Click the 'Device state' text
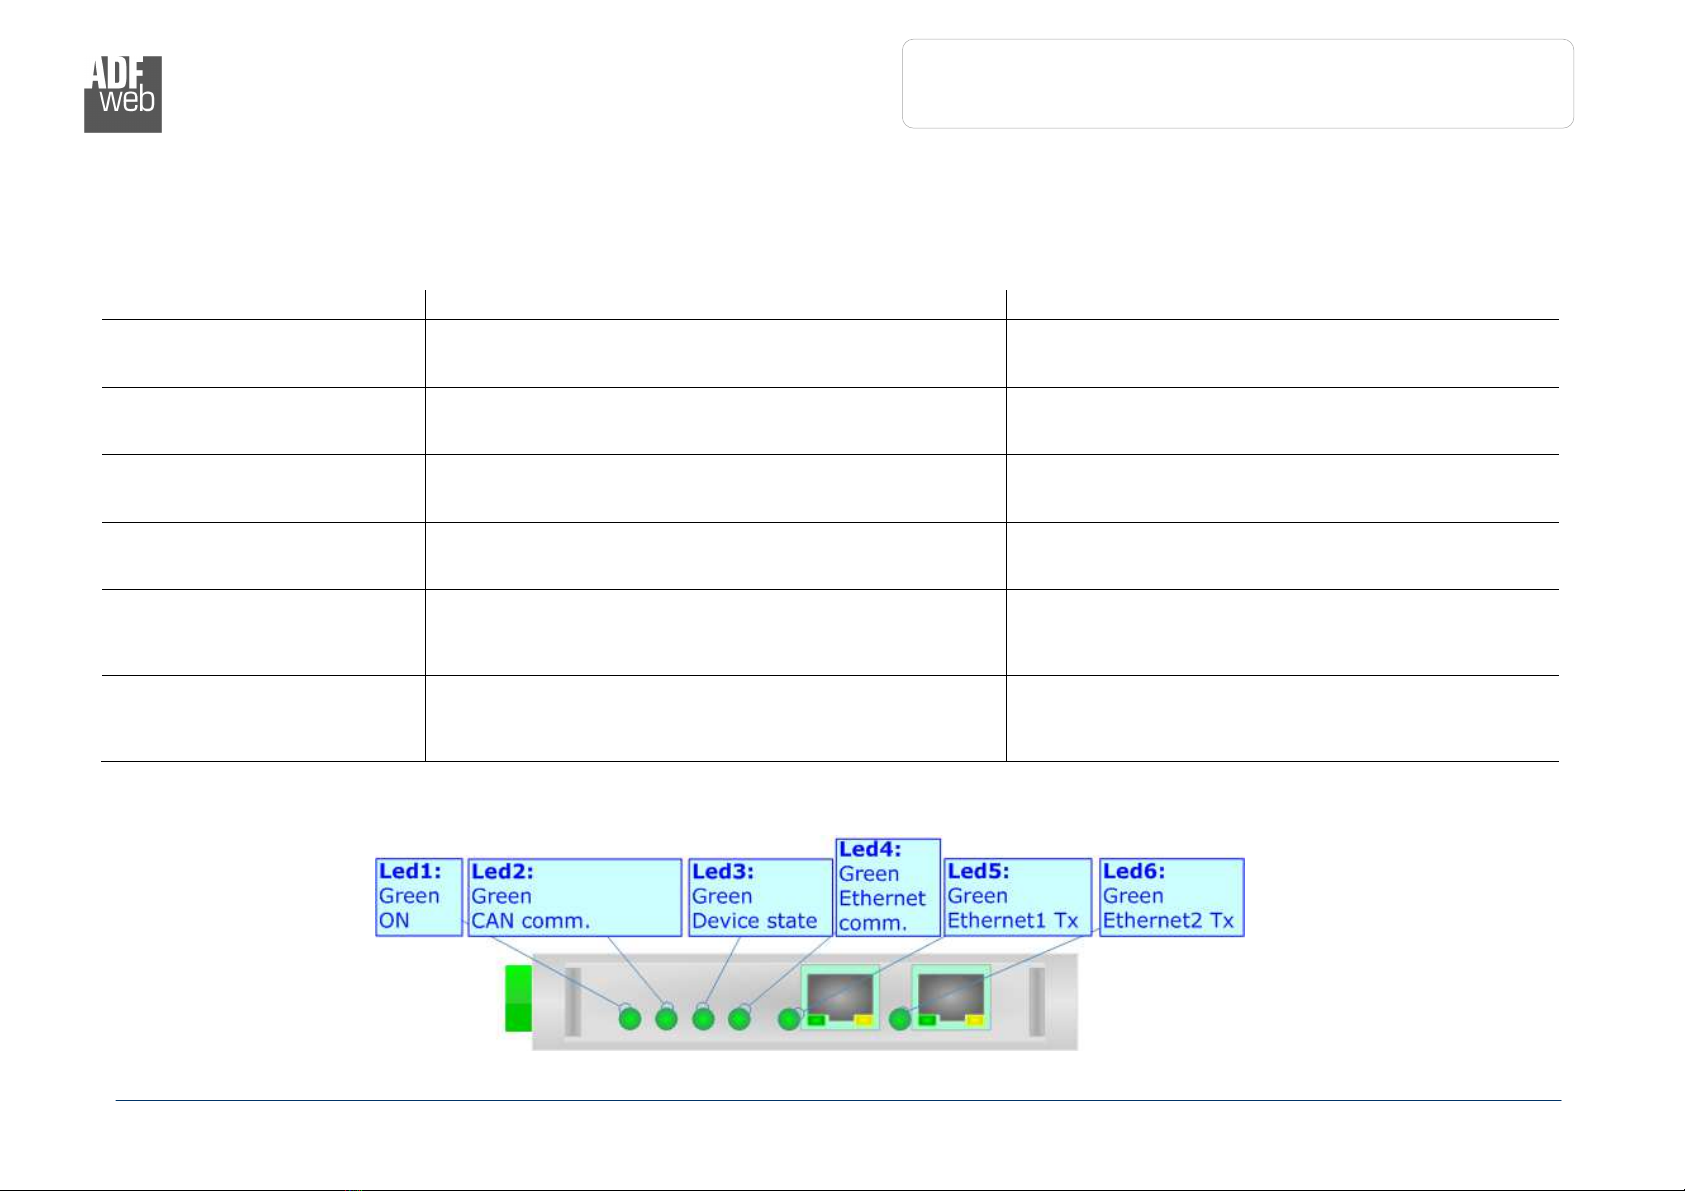 point(755,921)
